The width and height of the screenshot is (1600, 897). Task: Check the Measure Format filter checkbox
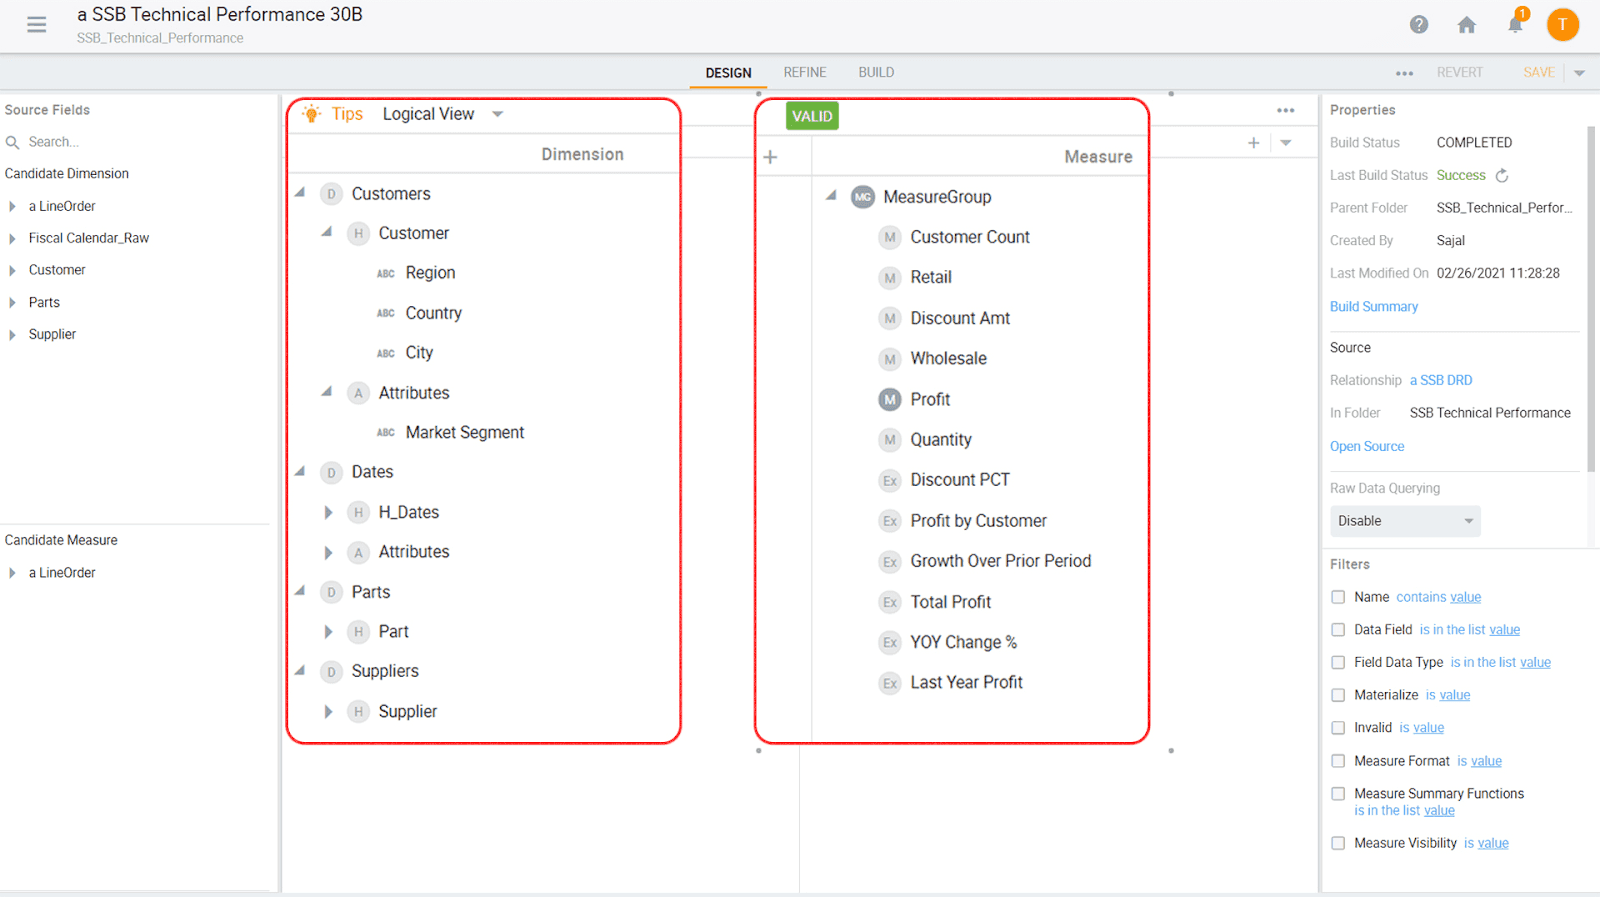tap(1338, 761)
